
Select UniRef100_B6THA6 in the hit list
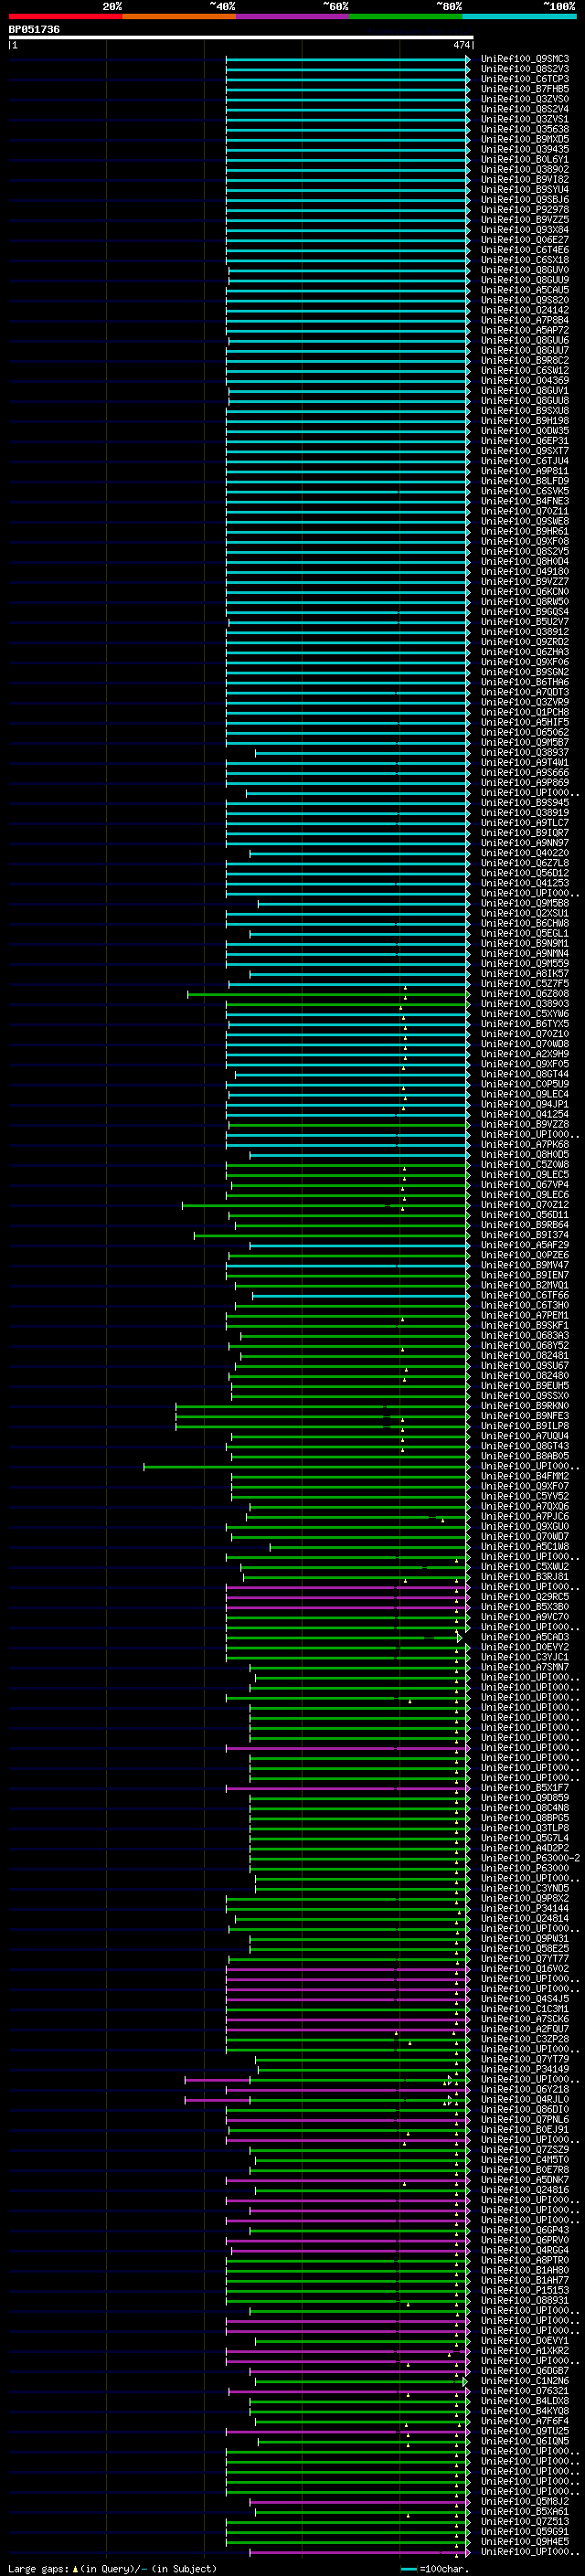pyautogui.click(x=525, y=682)
